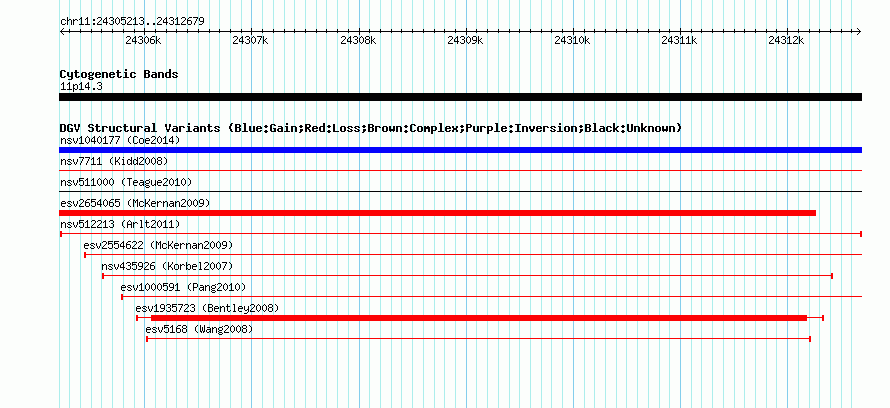Click the 24306k ruler tick label
This screenshot has width=890, height=408.
(144, 40)
